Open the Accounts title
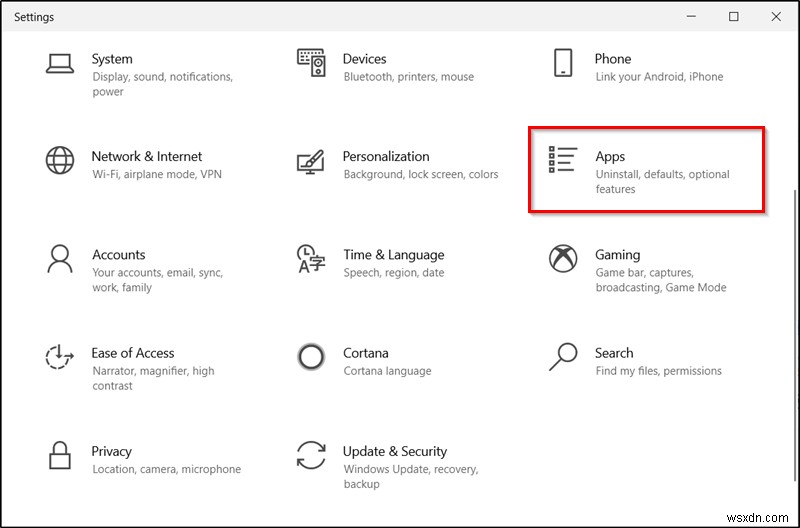The width and height of the screenshot is (800, 528). coord(118,255)
